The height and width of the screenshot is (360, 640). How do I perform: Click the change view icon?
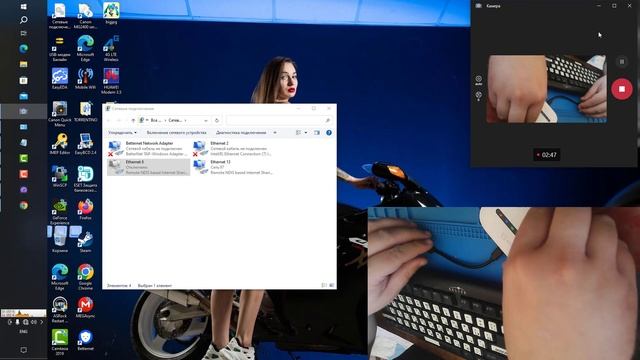click(298, 133)
